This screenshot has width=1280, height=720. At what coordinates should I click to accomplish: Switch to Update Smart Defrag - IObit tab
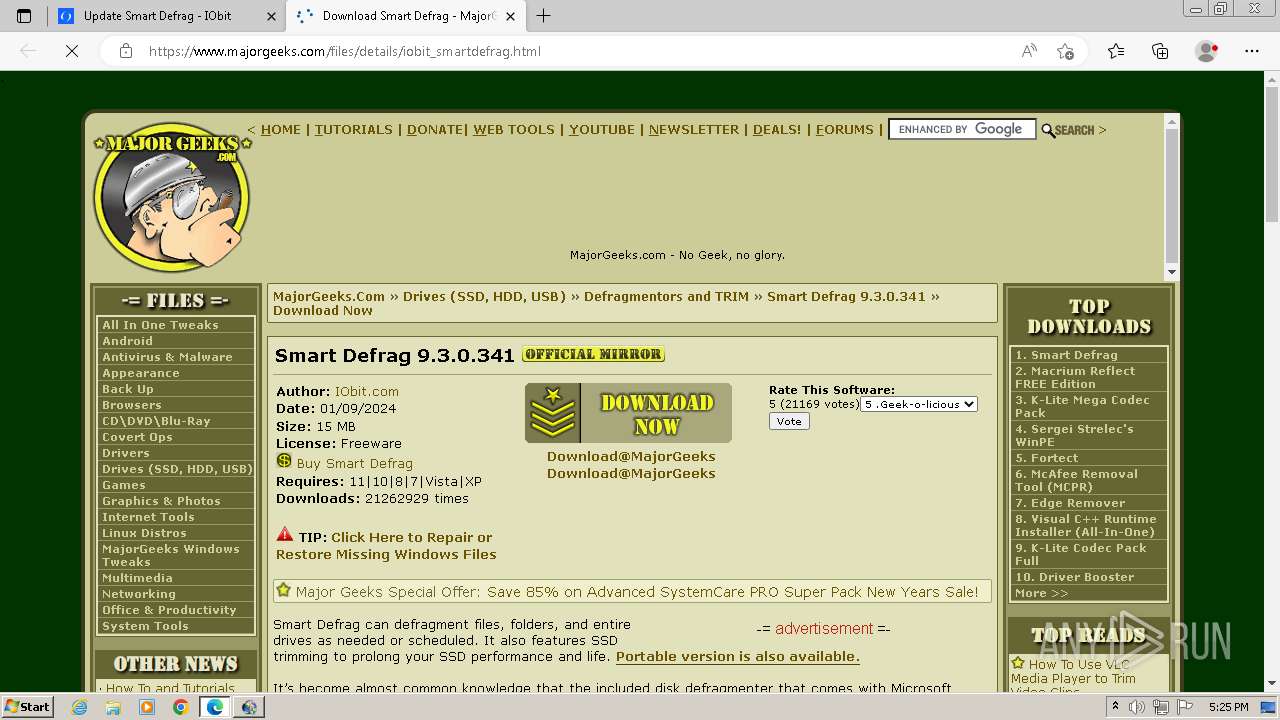click(156, 16)
